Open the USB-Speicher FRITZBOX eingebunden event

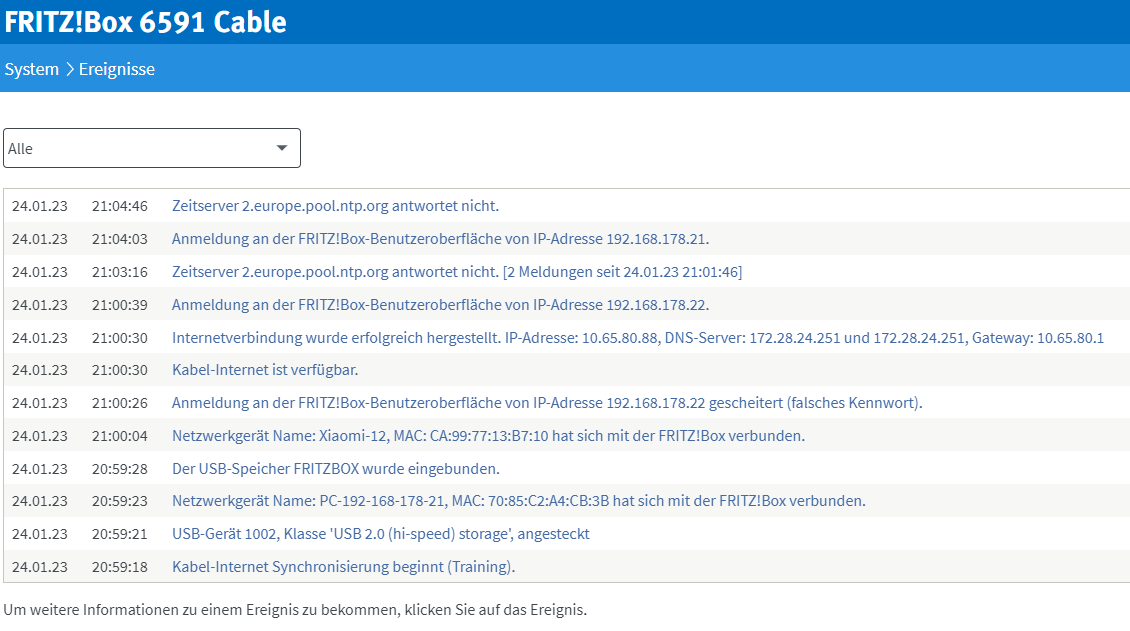pyautogui.click(x=336, y=469)
